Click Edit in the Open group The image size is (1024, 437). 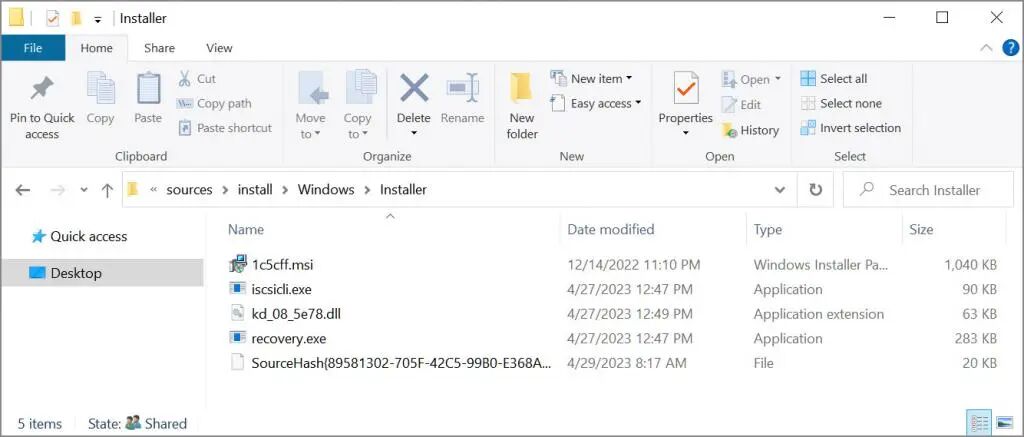[x=742, y=105]
